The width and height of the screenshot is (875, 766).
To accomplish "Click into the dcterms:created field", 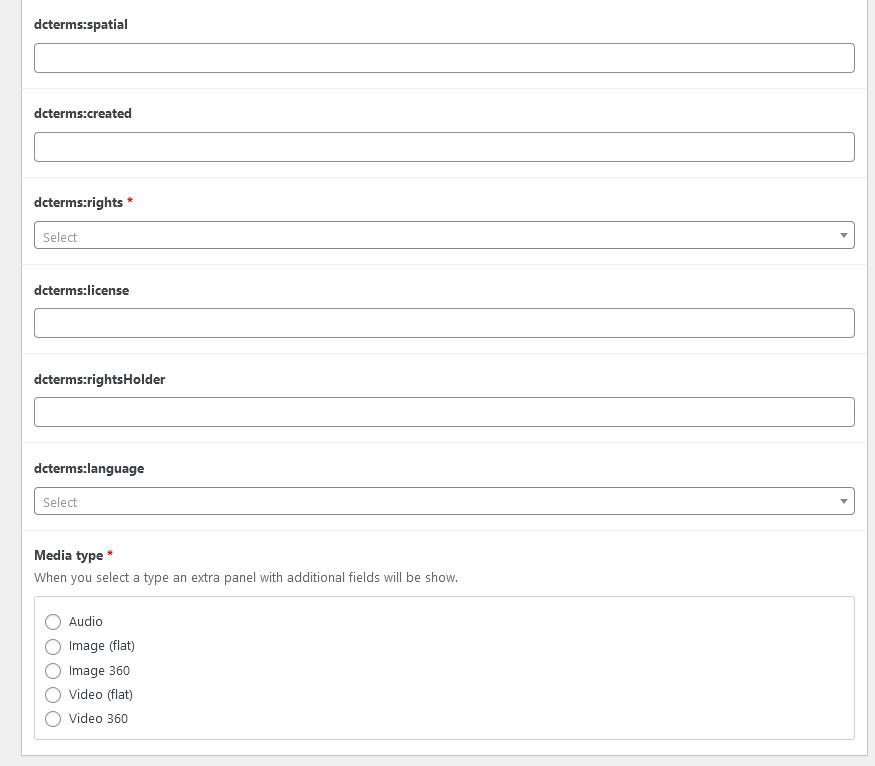I will point(444,147).
